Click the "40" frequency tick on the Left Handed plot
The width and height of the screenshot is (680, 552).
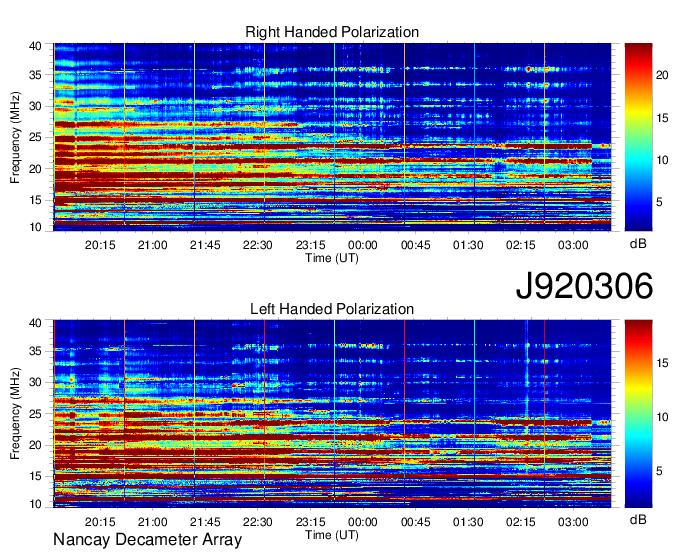coord(35,323)
